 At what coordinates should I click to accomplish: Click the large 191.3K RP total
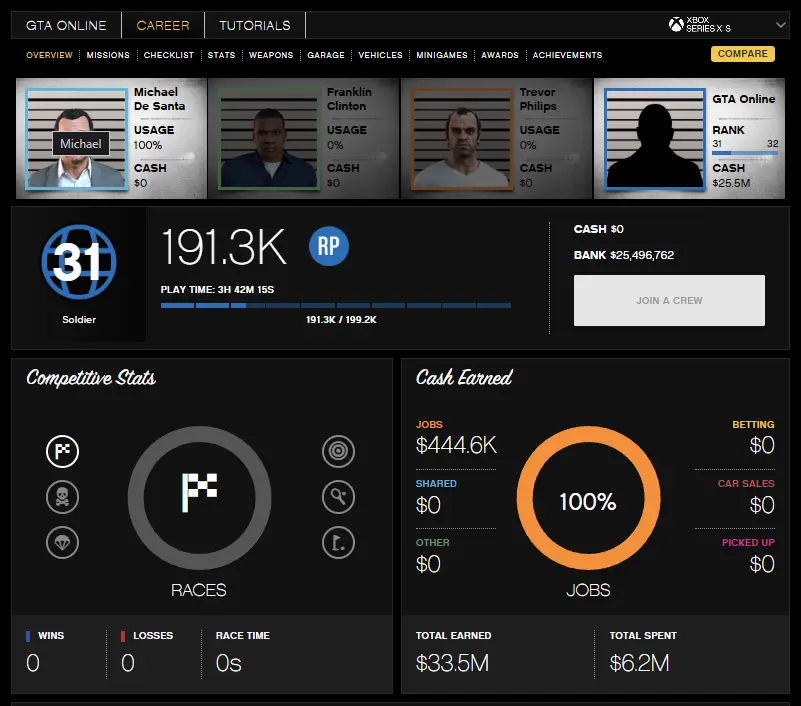[x=224, y=247]
